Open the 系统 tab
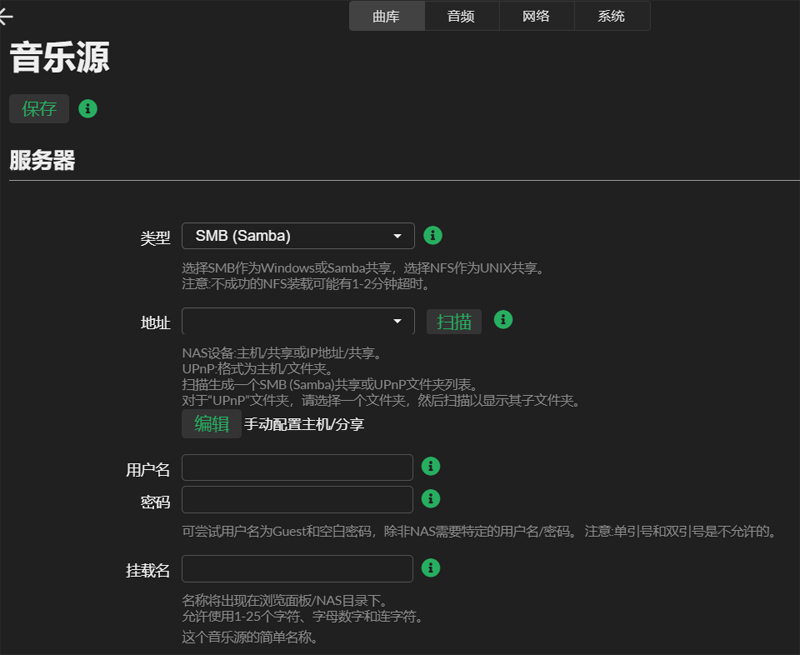The height and width of the screenshot is (655, 800). point(611,16)
